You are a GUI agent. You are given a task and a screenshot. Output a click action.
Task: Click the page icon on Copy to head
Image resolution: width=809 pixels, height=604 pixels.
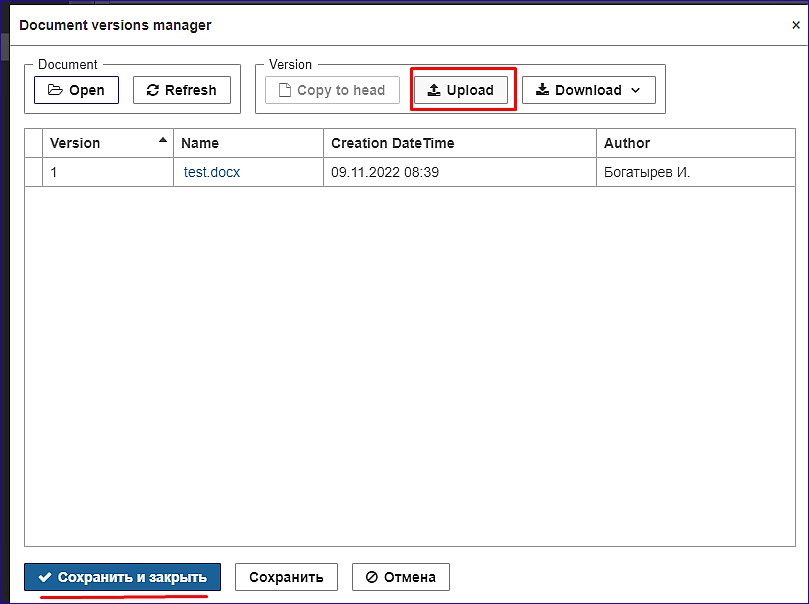click(284, 90)
